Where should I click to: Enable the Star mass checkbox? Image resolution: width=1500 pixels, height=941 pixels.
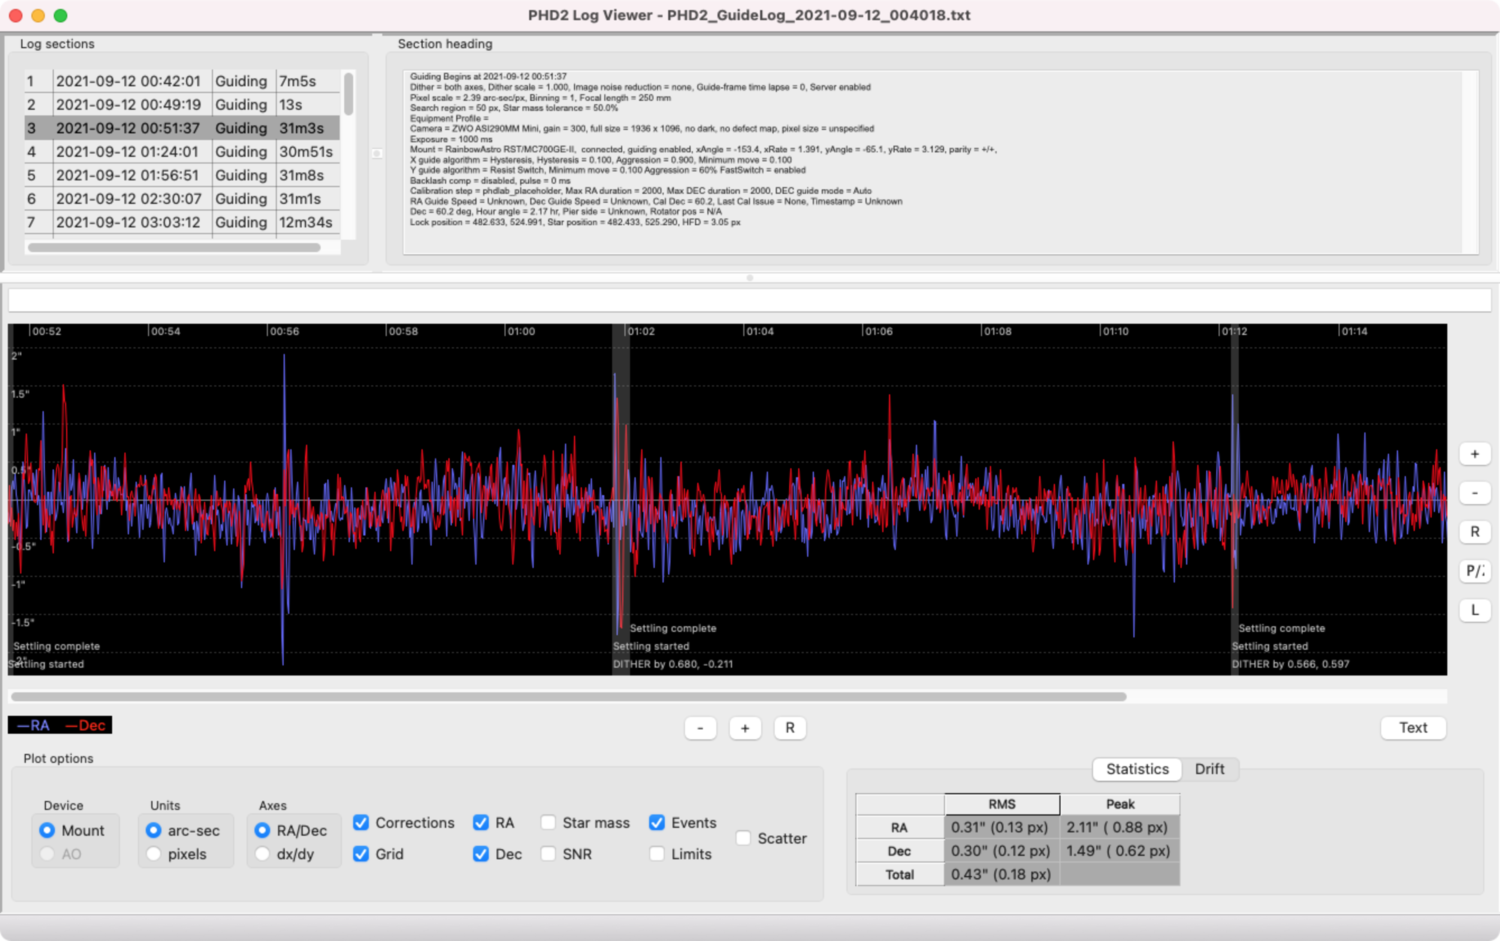[548, 823]
